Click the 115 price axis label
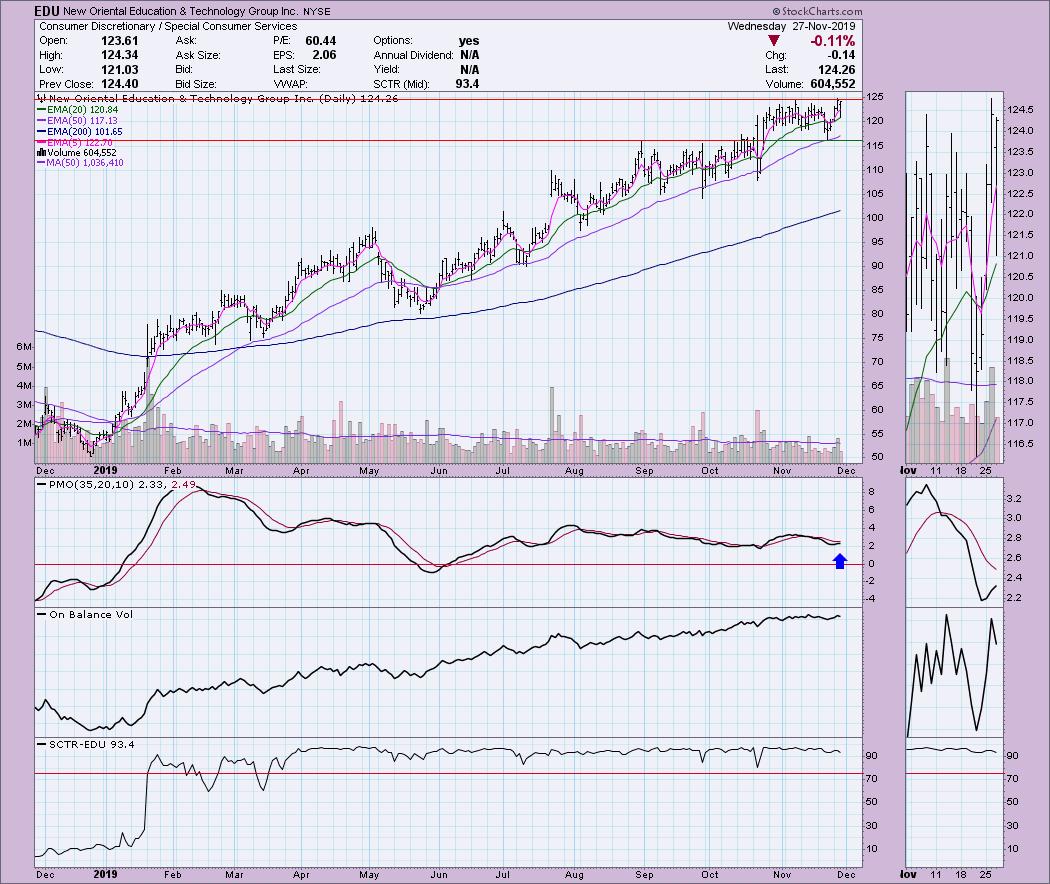 coord(875,145)
